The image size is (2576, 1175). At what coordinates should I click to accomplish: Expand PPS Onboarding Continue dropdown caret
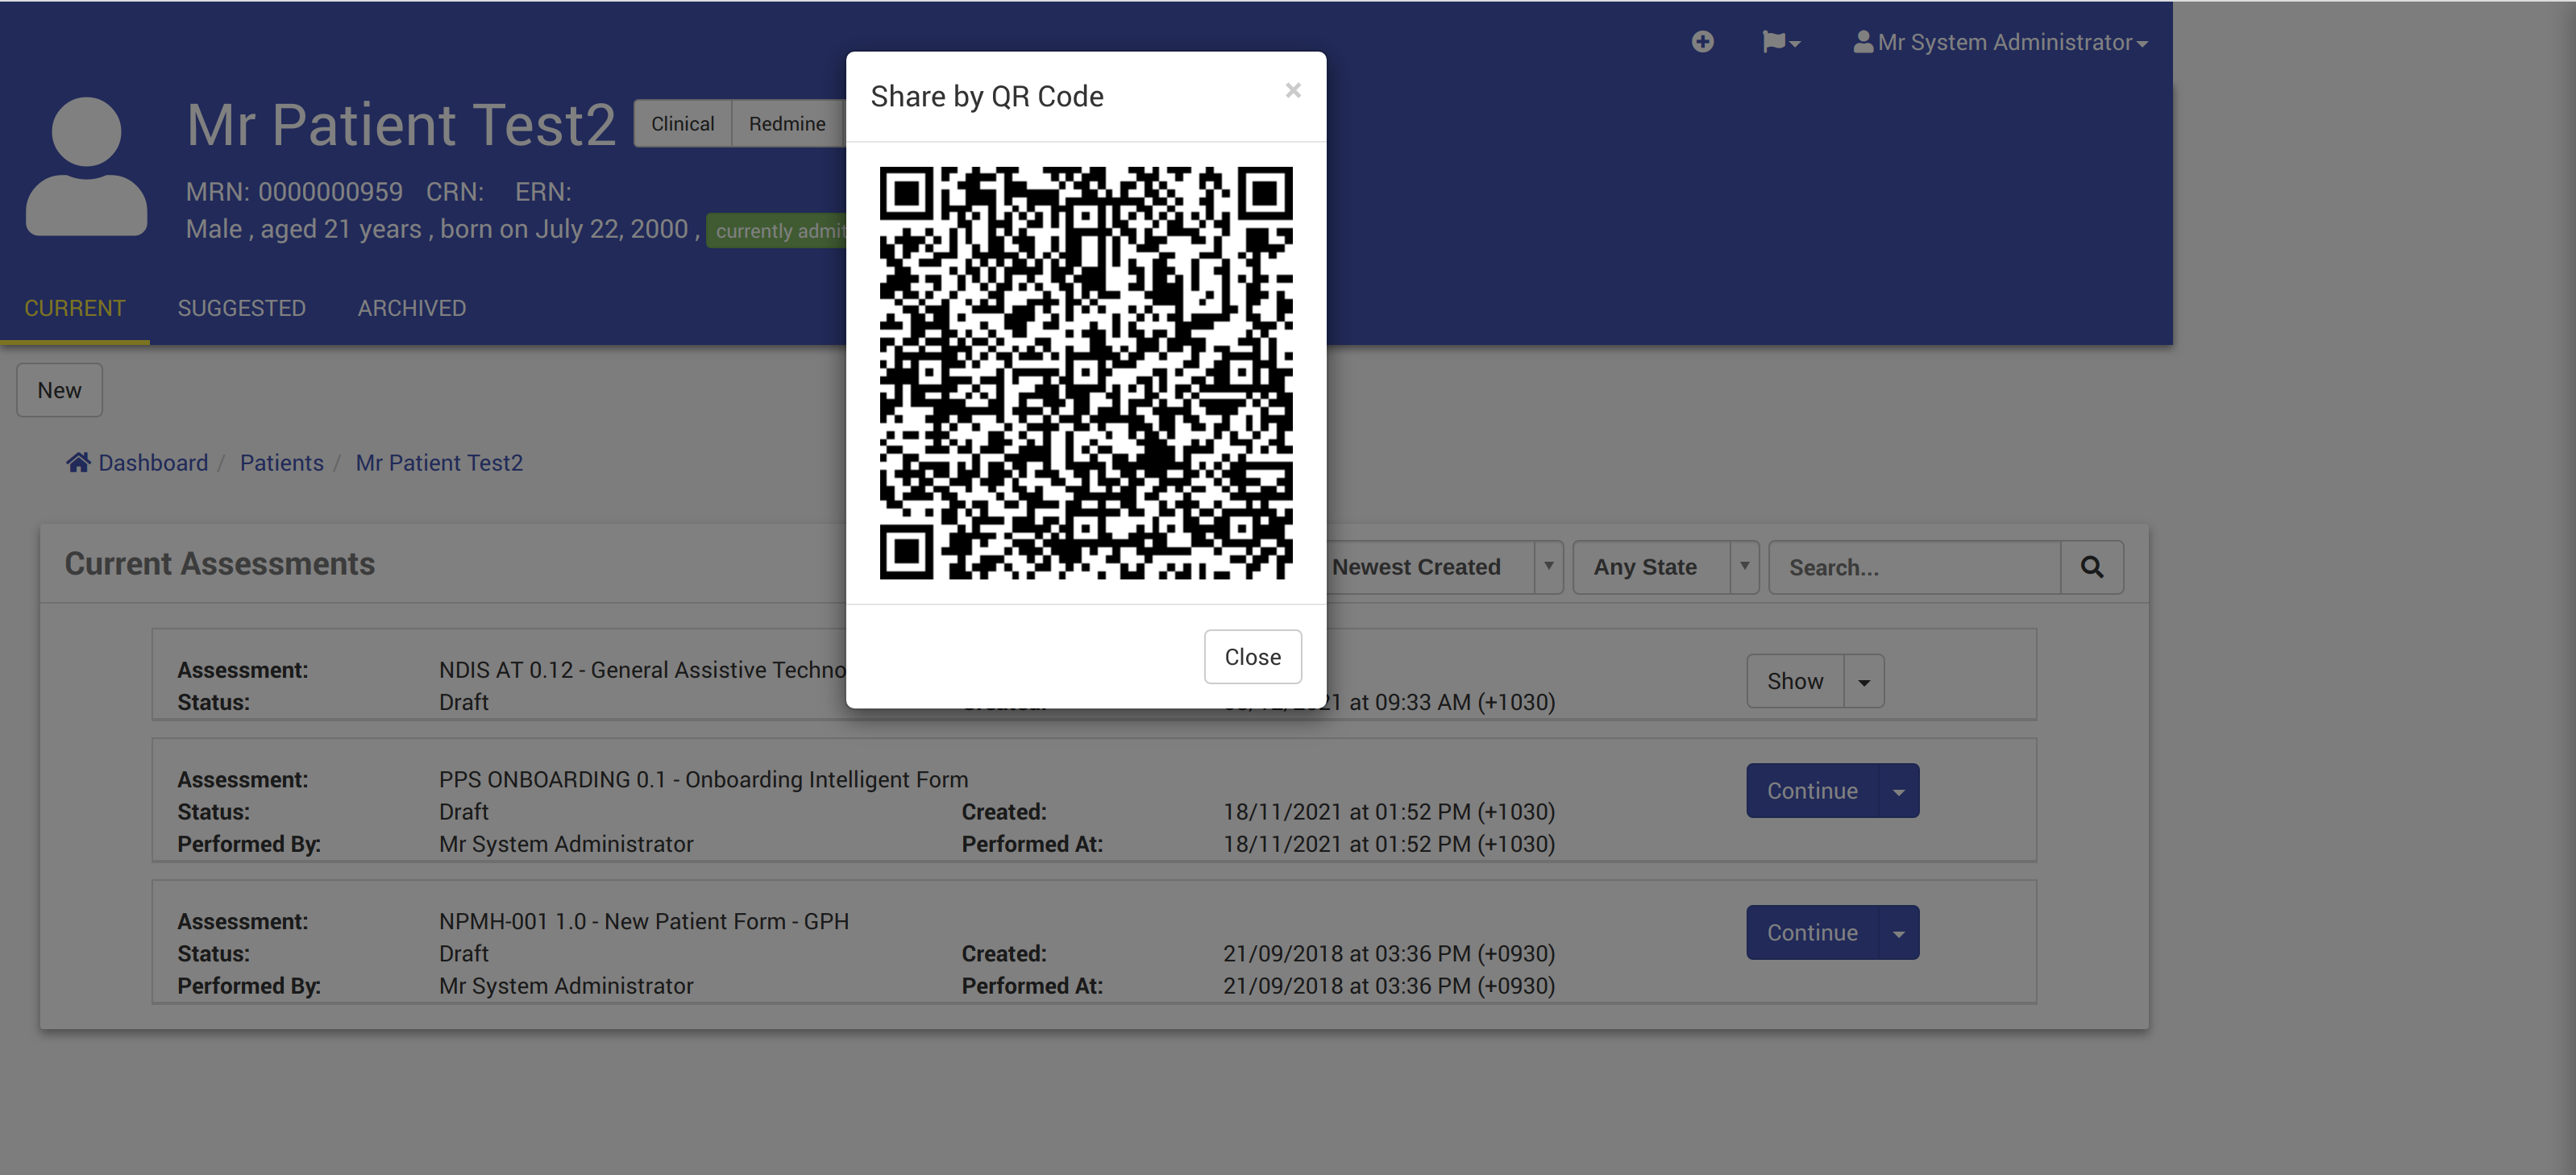[x=1898, y=791]
